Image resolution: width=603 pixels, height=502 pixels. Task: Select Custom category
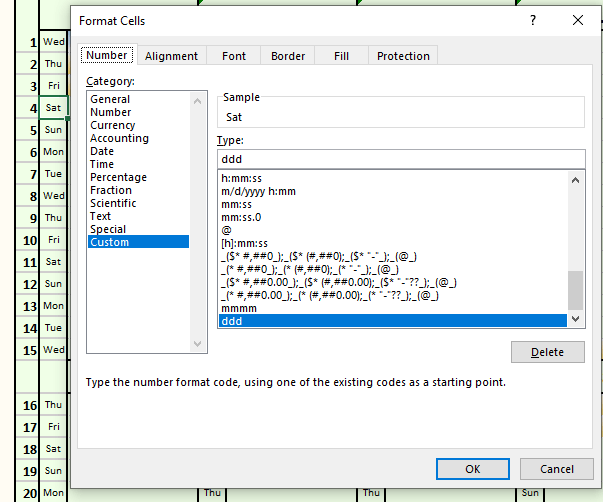tap(138, 242)
